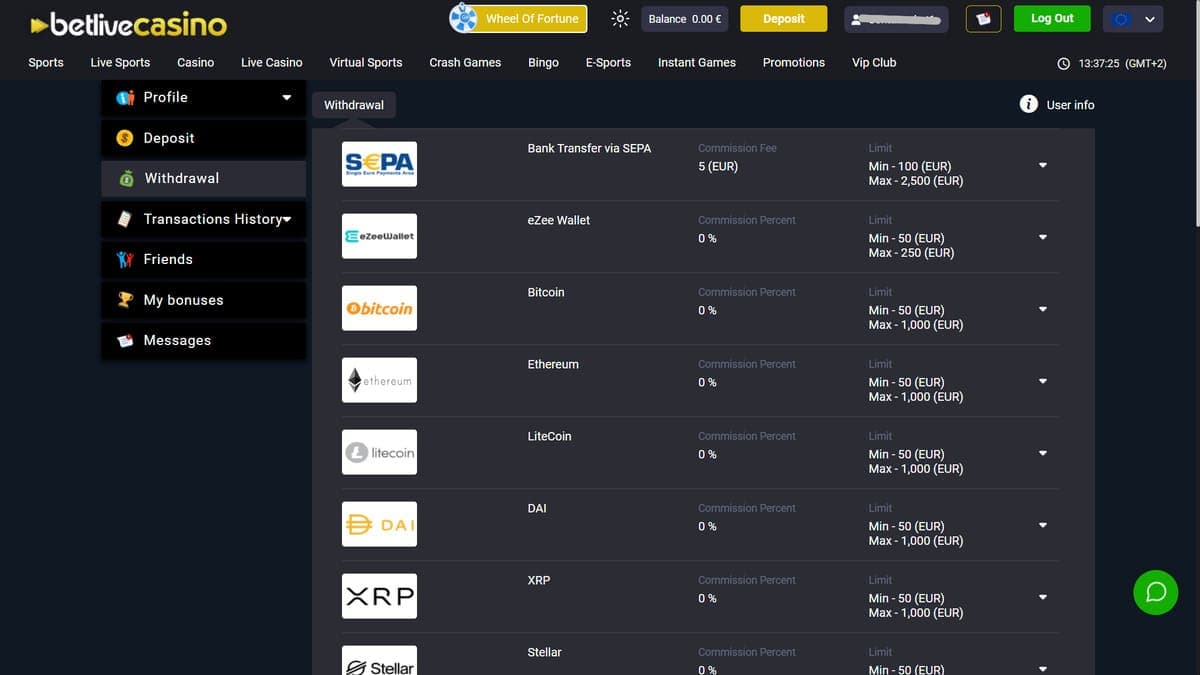Click the Profile sidebar icon
The height and width of the screenshot is (675, 1200).
click(126, 97)
